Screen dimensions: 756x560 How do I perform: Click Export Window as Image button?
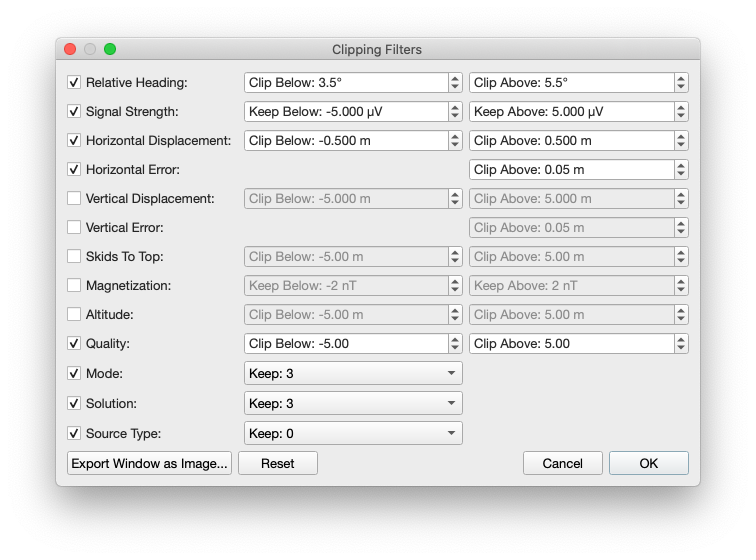point(149,464)
